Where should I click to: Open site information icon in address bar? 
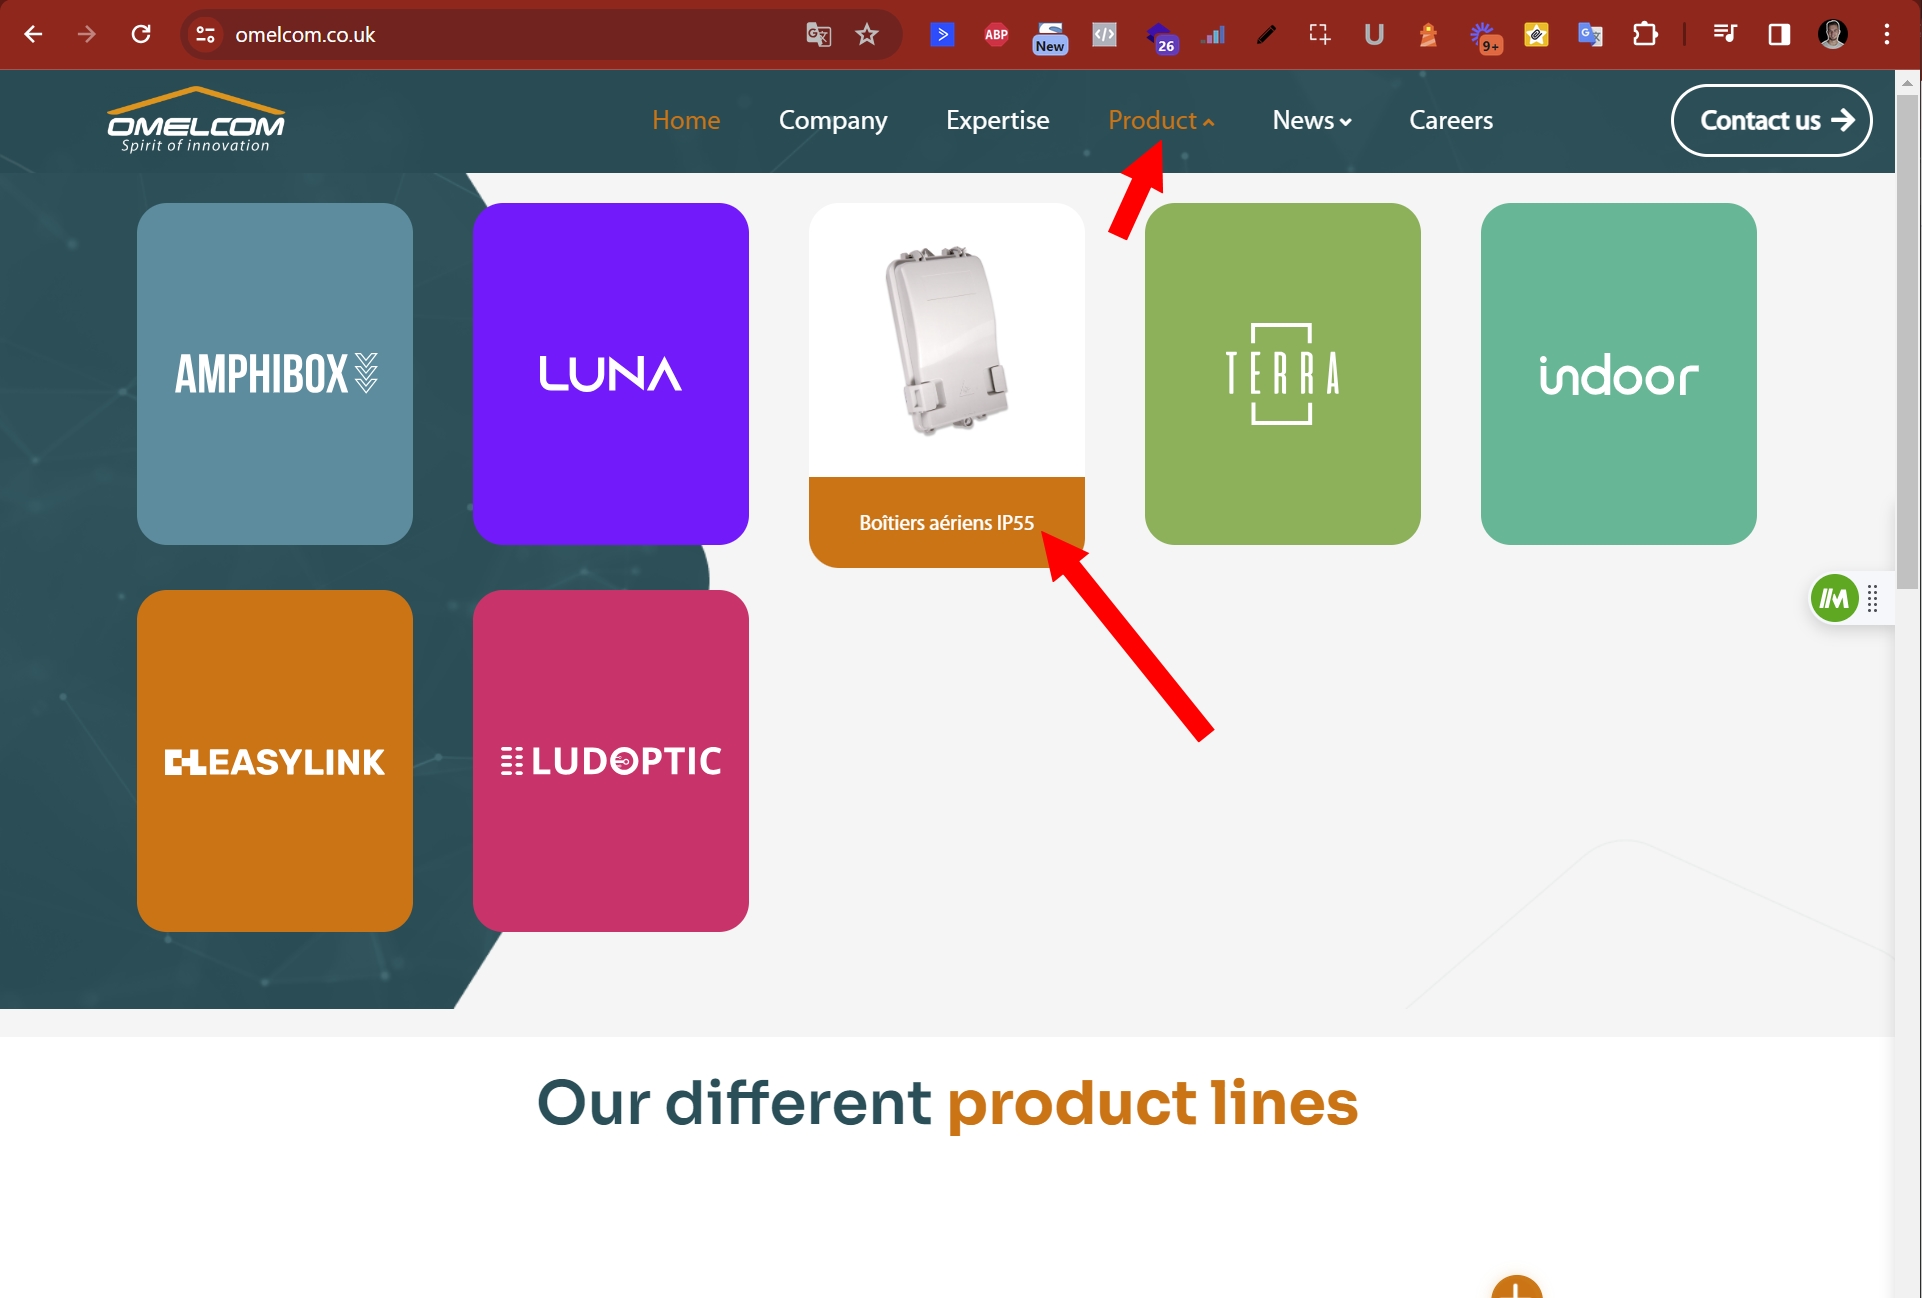205,34
